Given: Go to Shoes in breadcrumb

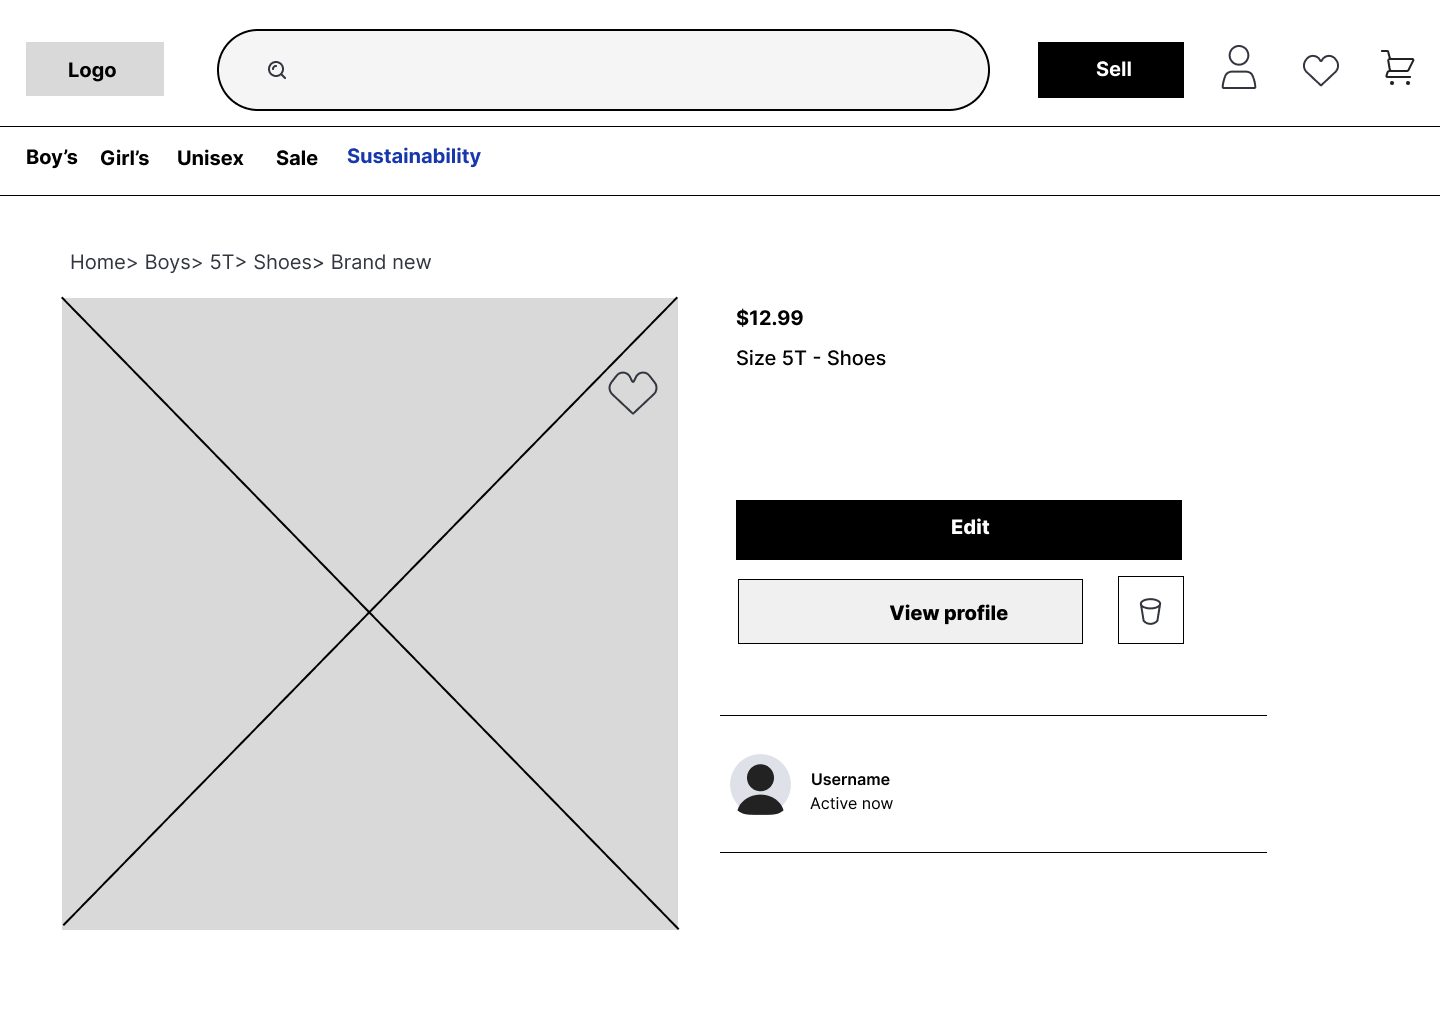Looking at the screenshot, I should (x=282, y=262).
